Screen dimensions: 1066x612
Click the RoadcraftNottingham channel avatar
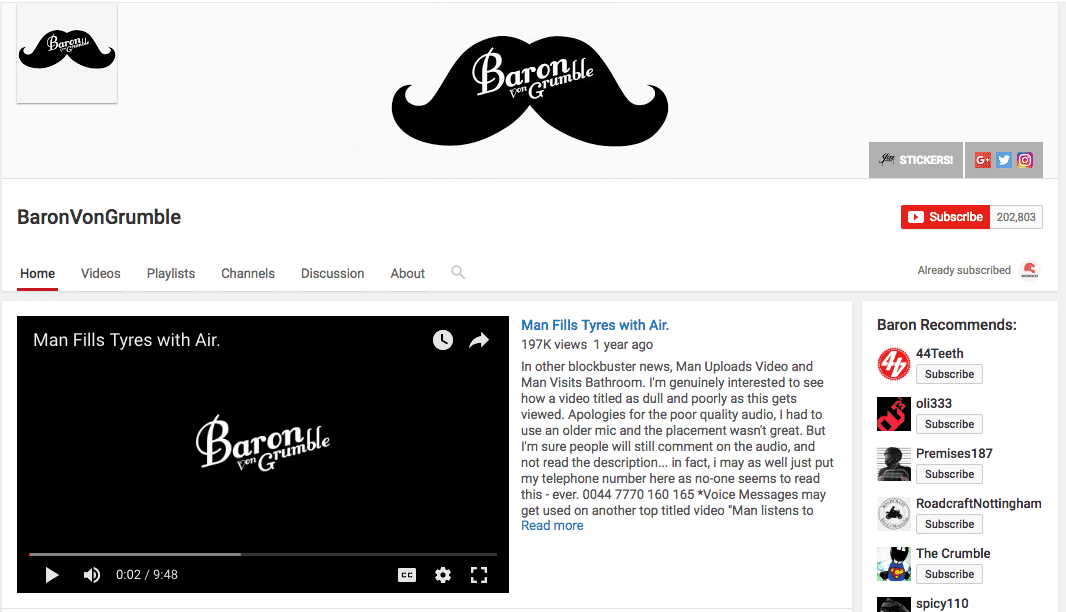click(x=893, y=513)
